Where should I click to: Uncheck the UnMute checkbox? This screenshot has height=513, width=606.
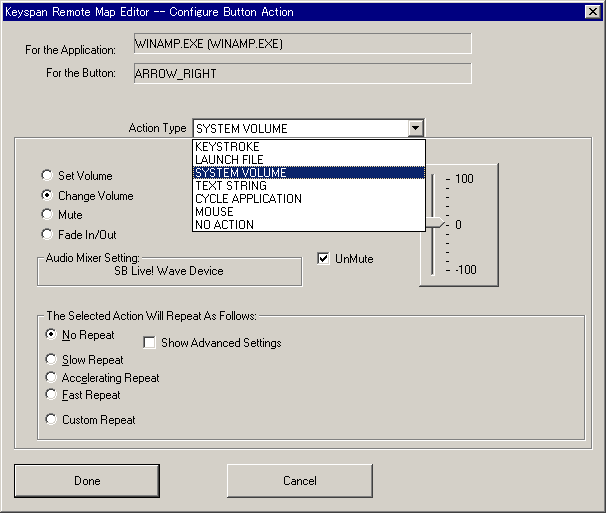coord(323,259)
